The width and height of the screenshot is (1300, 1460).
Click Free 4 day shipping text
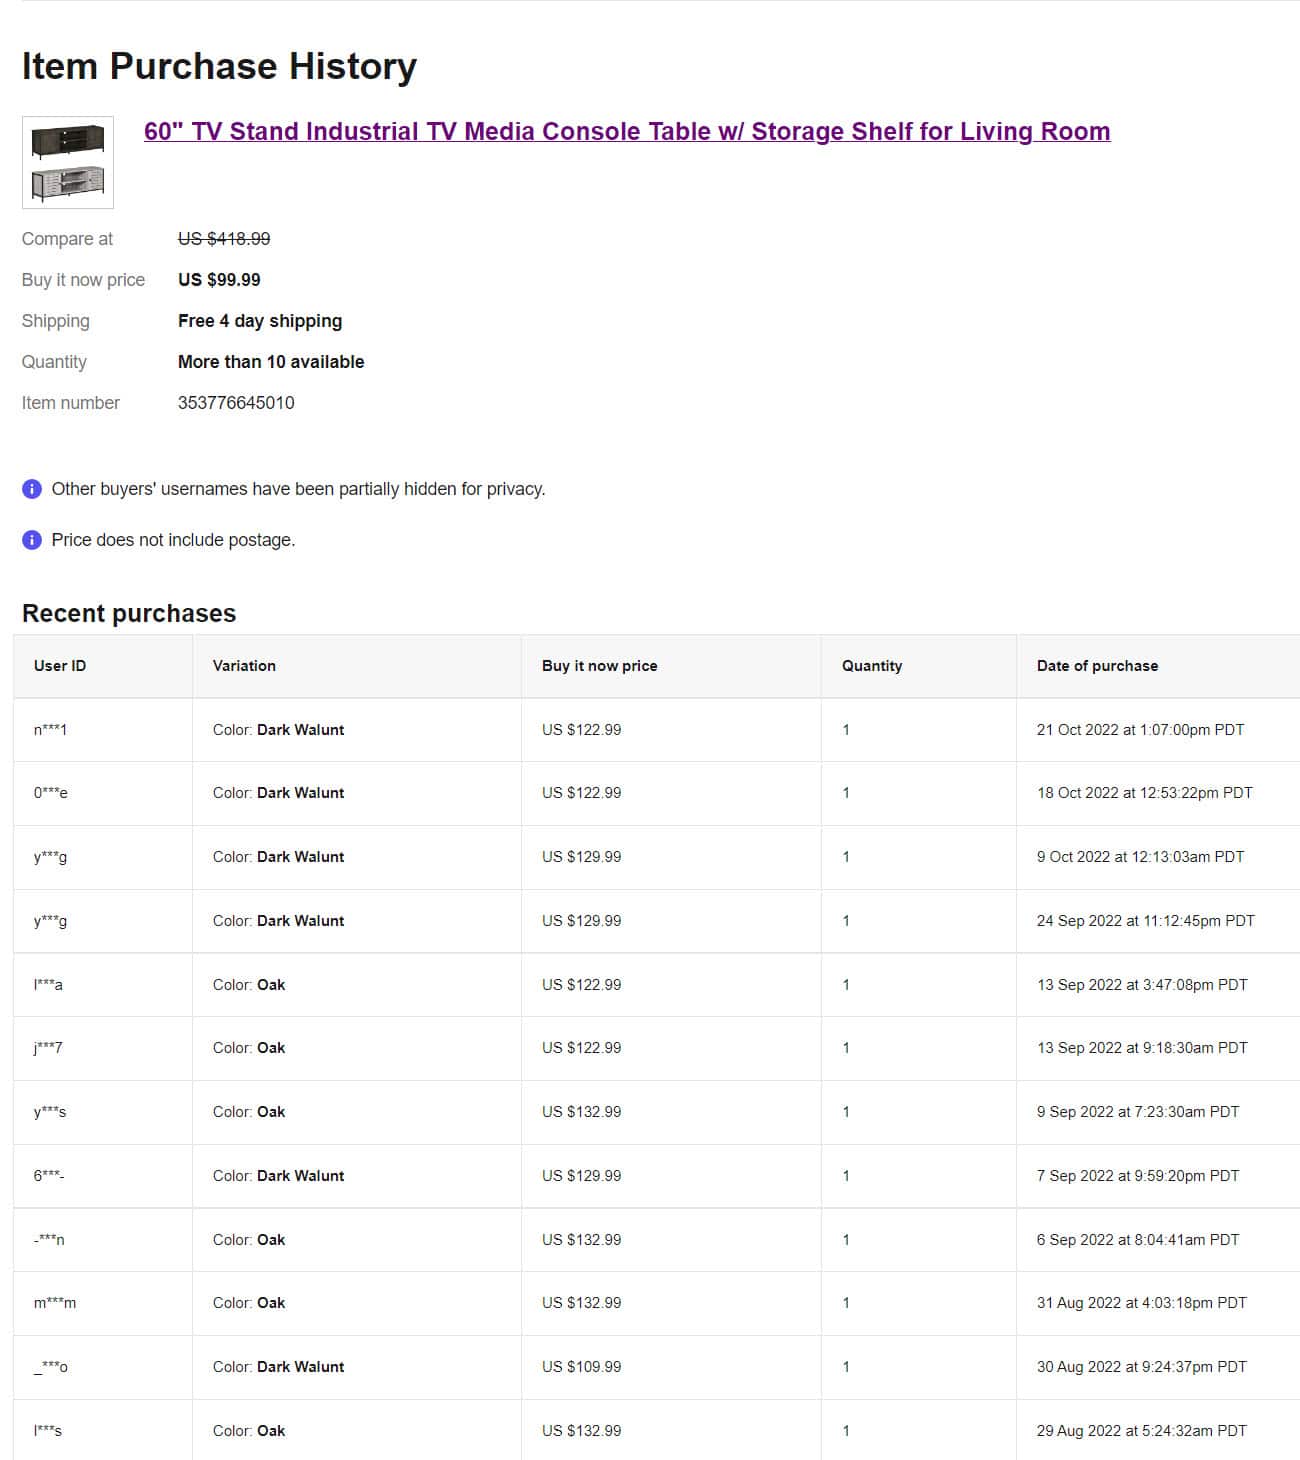point(260,321)
